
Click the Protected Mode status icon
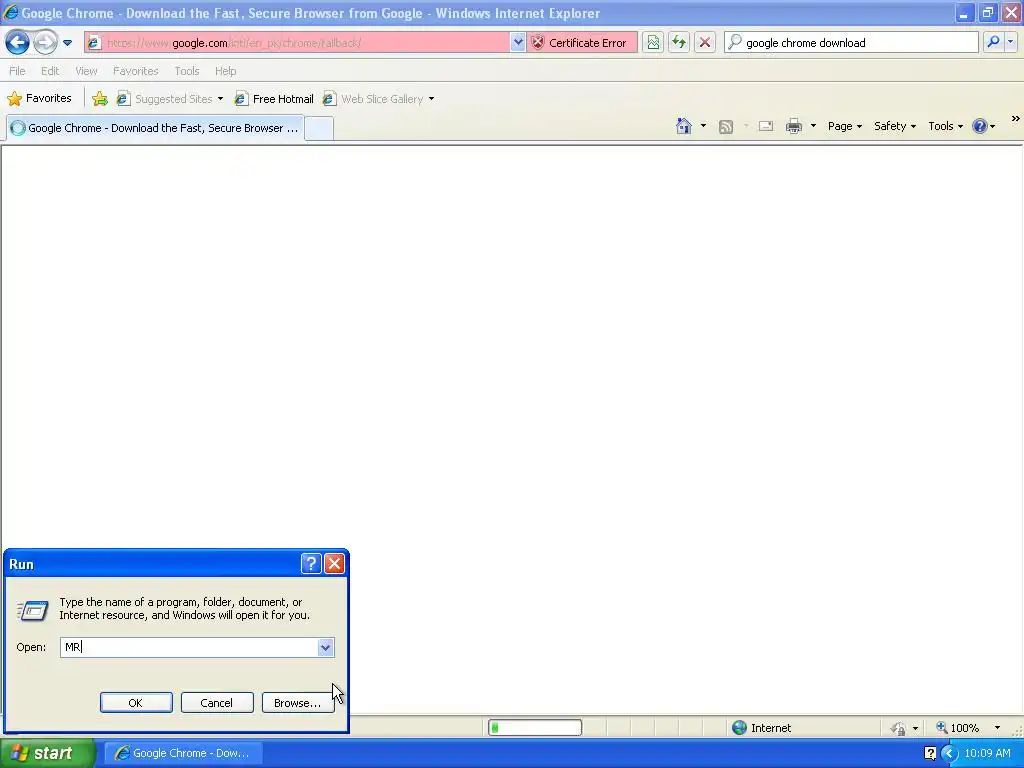[x=899, y=728]
